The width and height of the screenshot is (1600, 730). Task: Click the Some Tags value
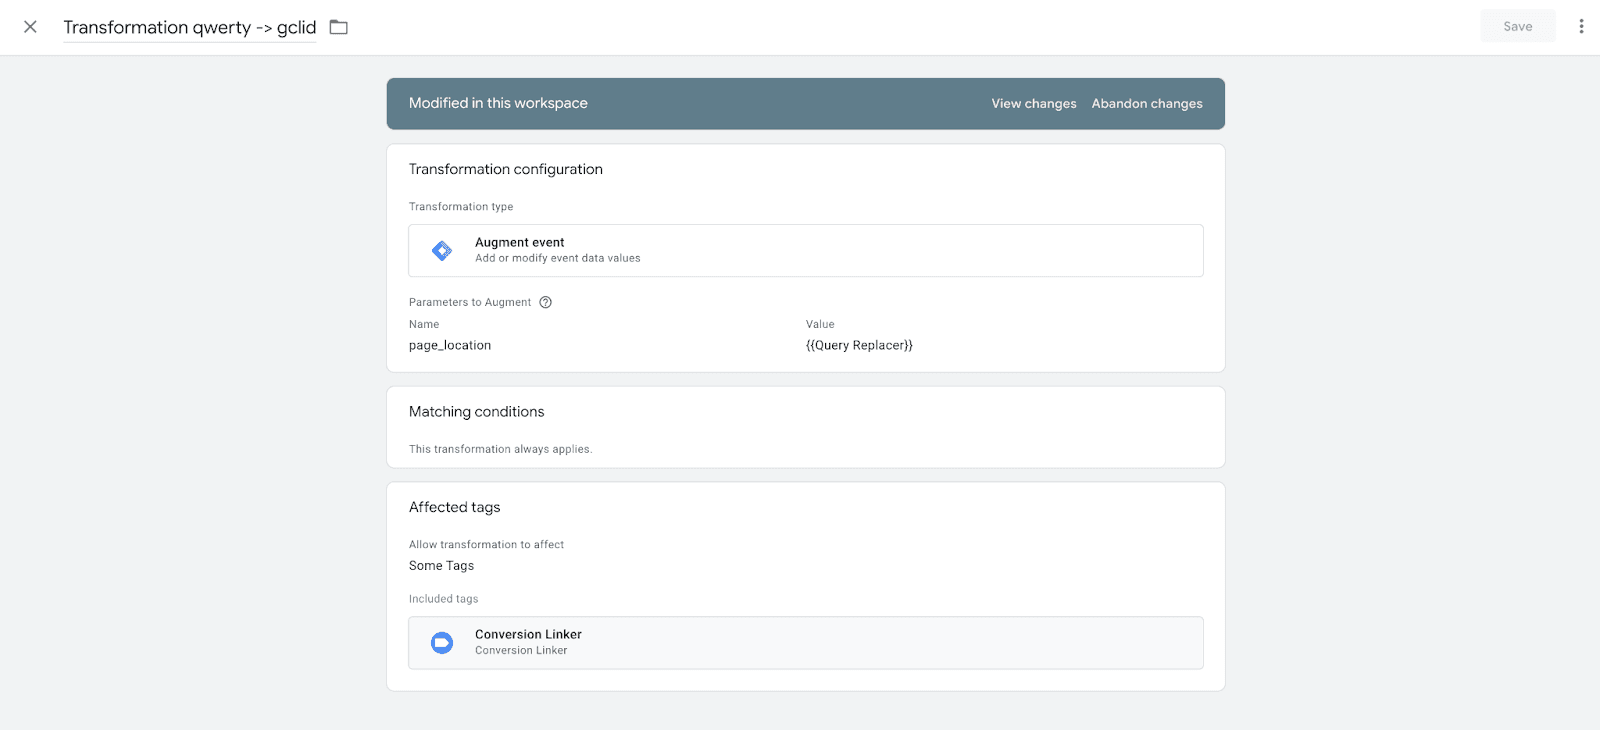442,566
